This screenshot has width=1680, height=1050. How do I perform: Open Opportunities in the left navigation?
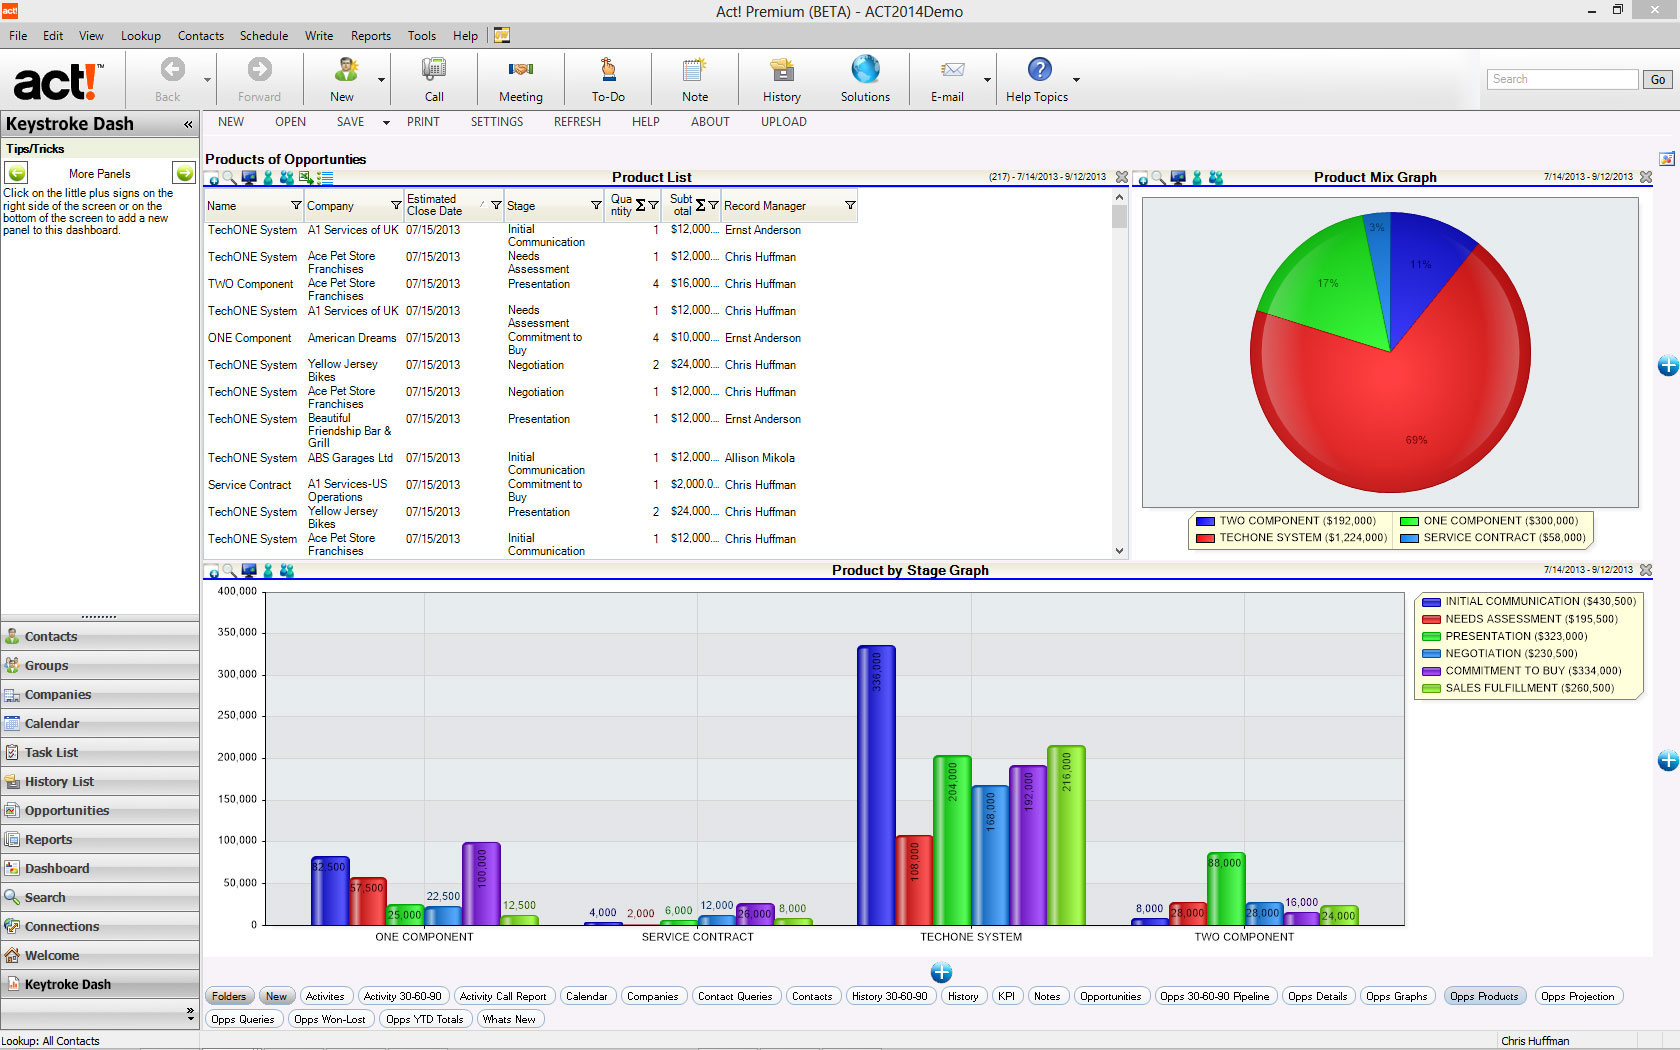[x=100, y=810]
